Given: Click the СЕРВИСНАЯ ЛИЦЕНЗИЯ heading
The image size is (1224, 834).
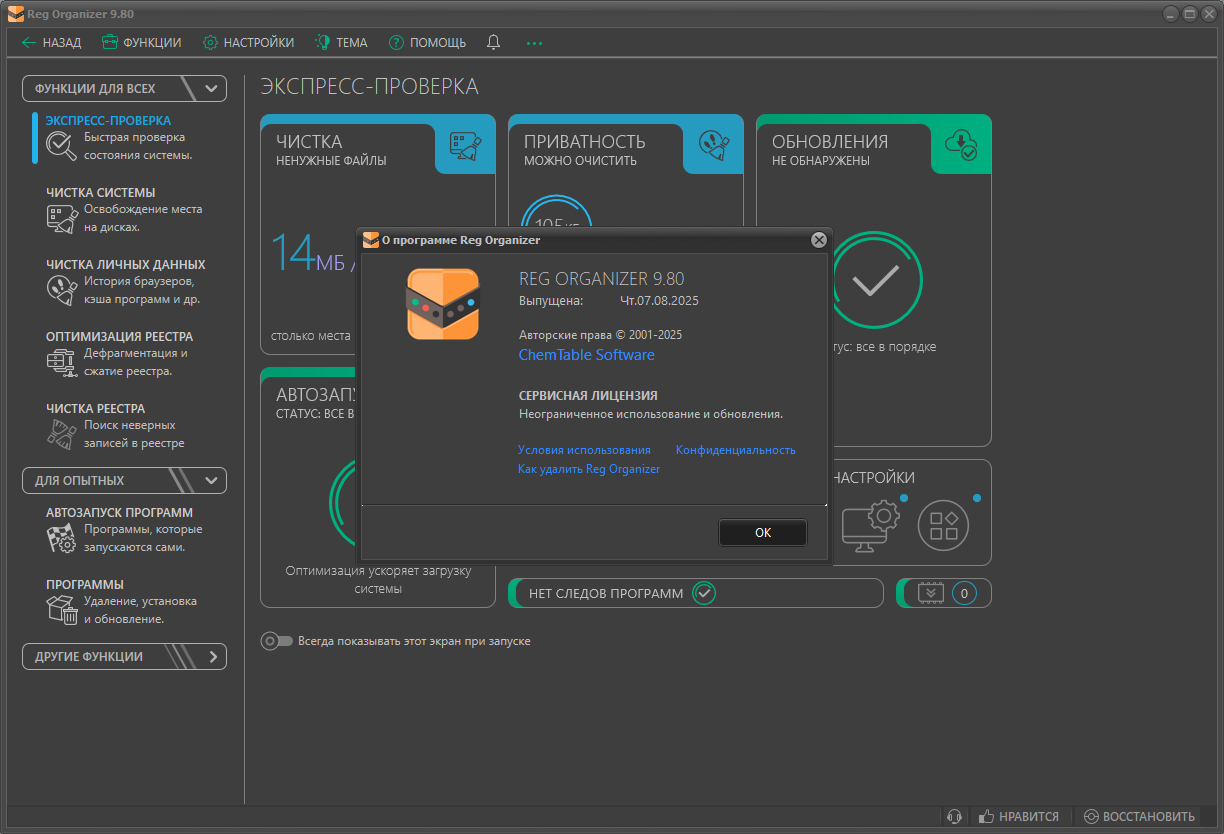Looking at the screenshot, I should pyautogui.click(x=588, y=396).
